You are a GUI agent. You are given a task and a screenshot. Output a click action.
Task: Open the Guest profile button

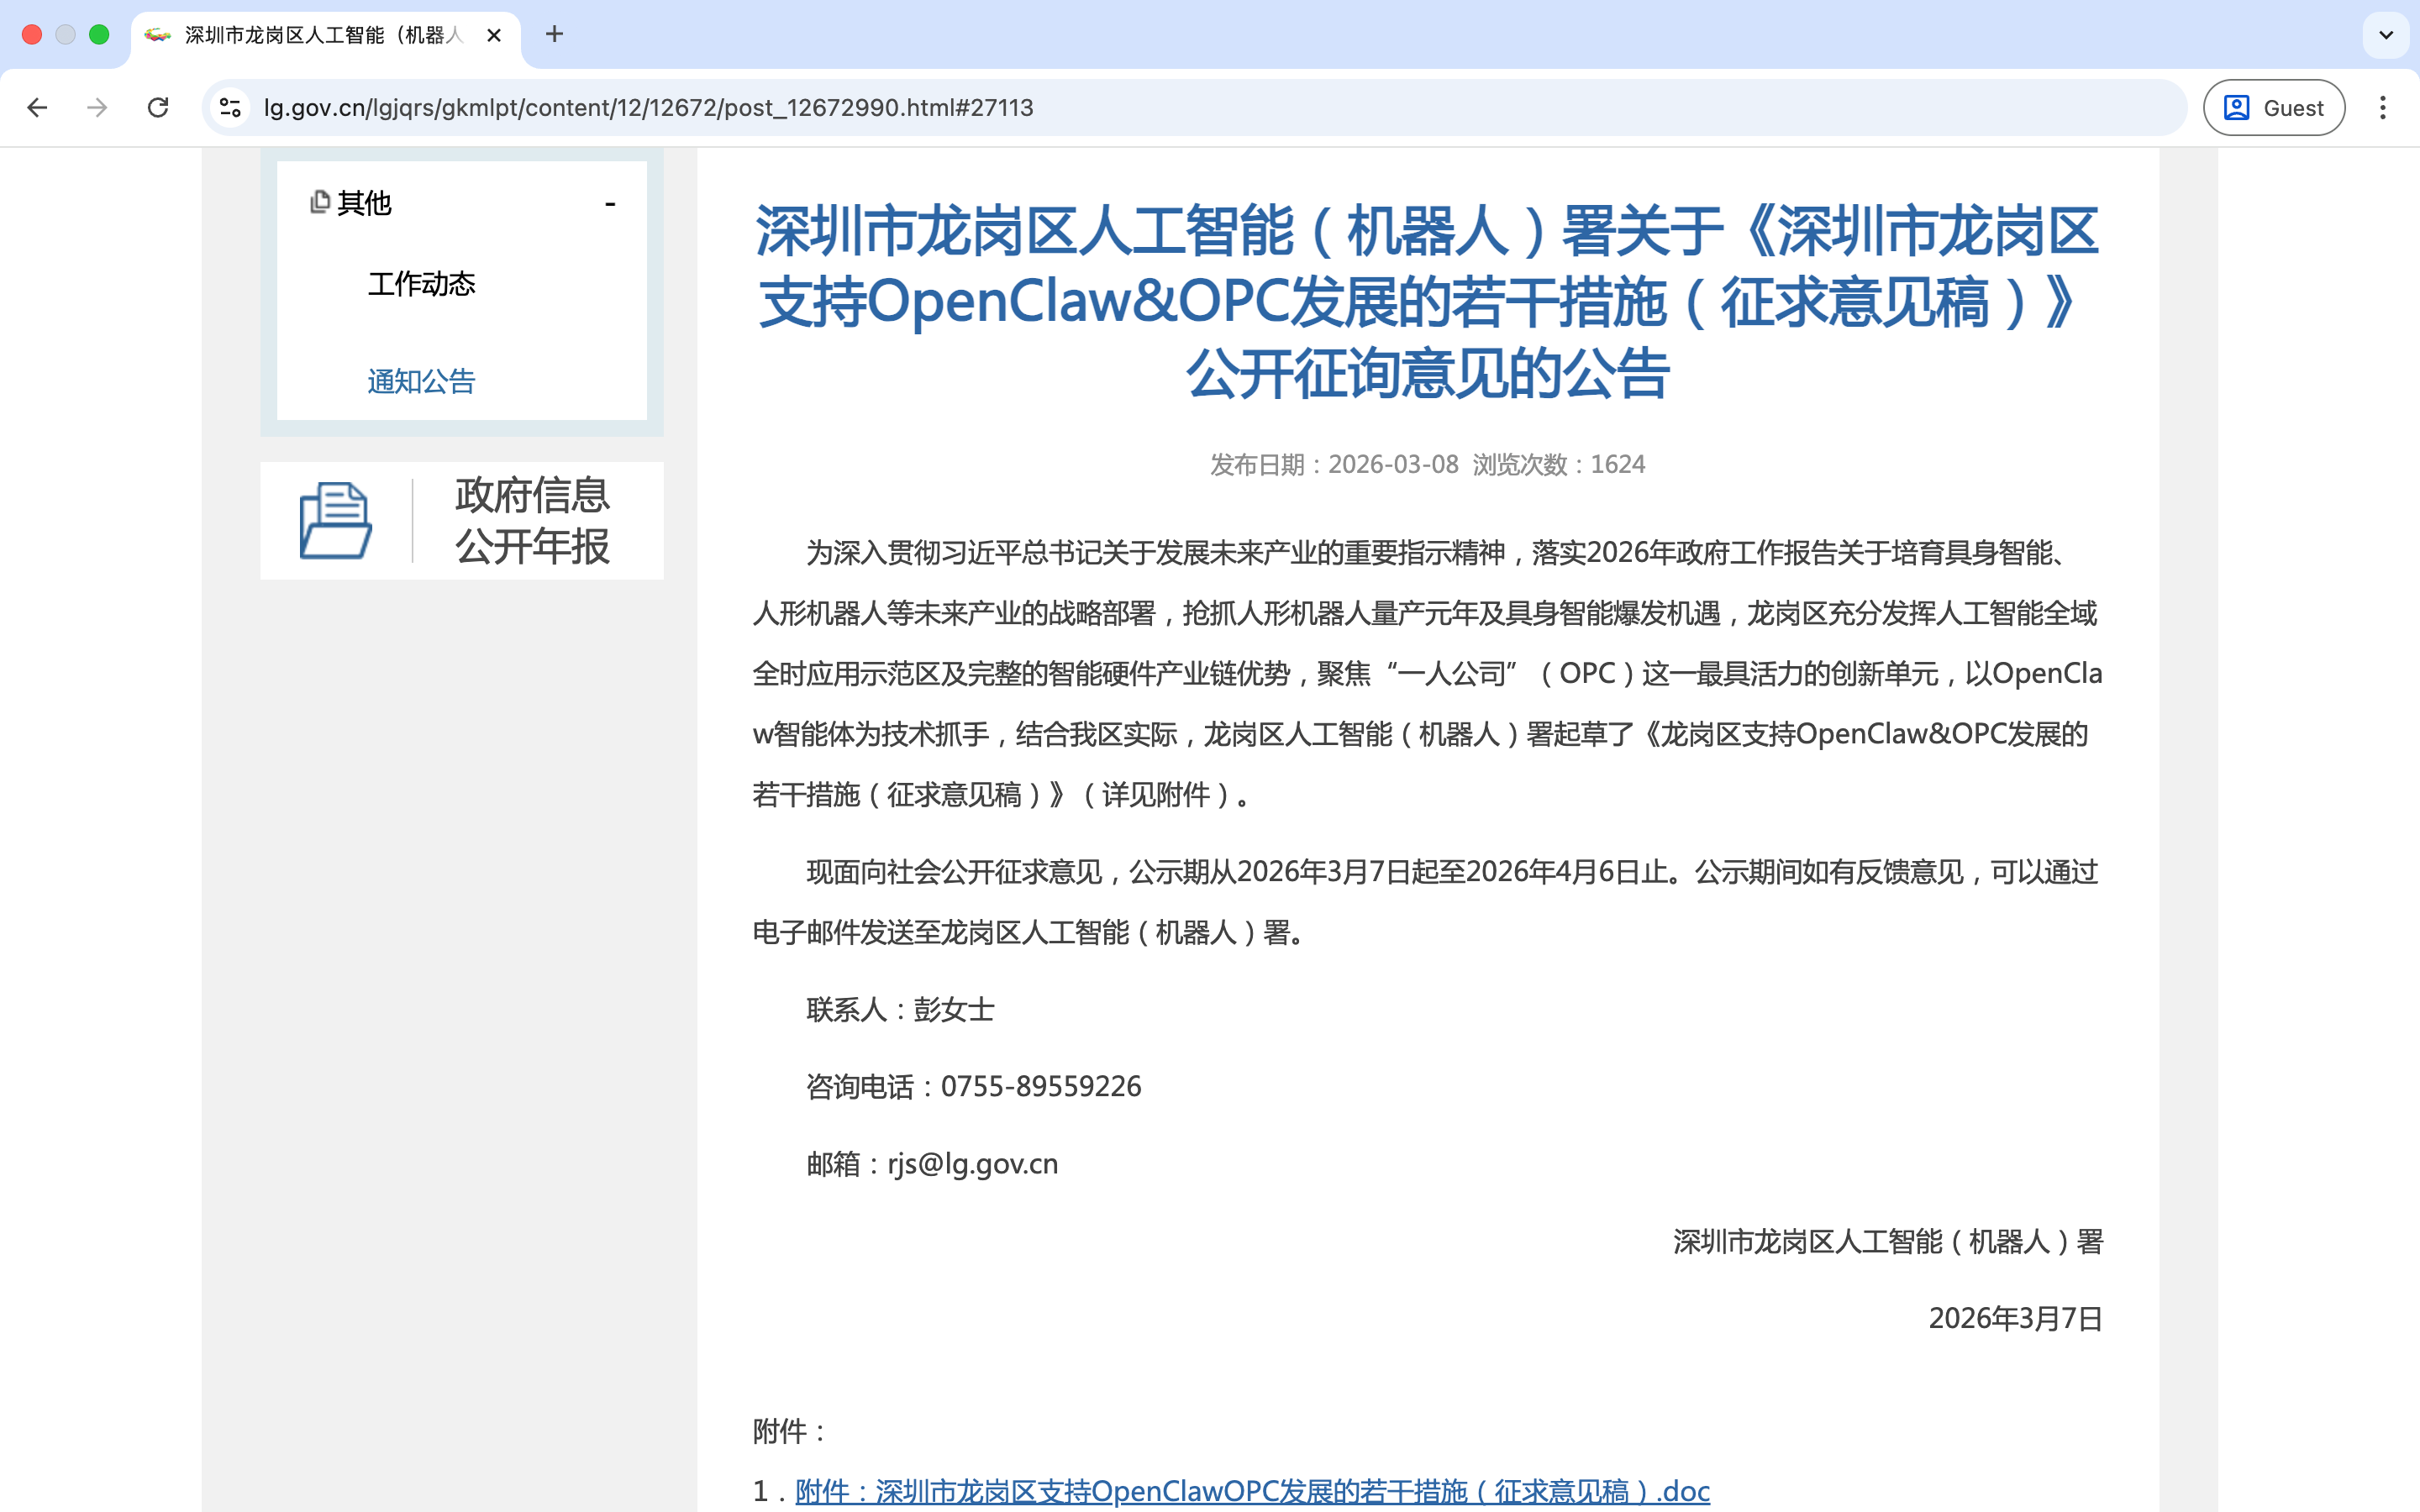(x=2273, y=108)
